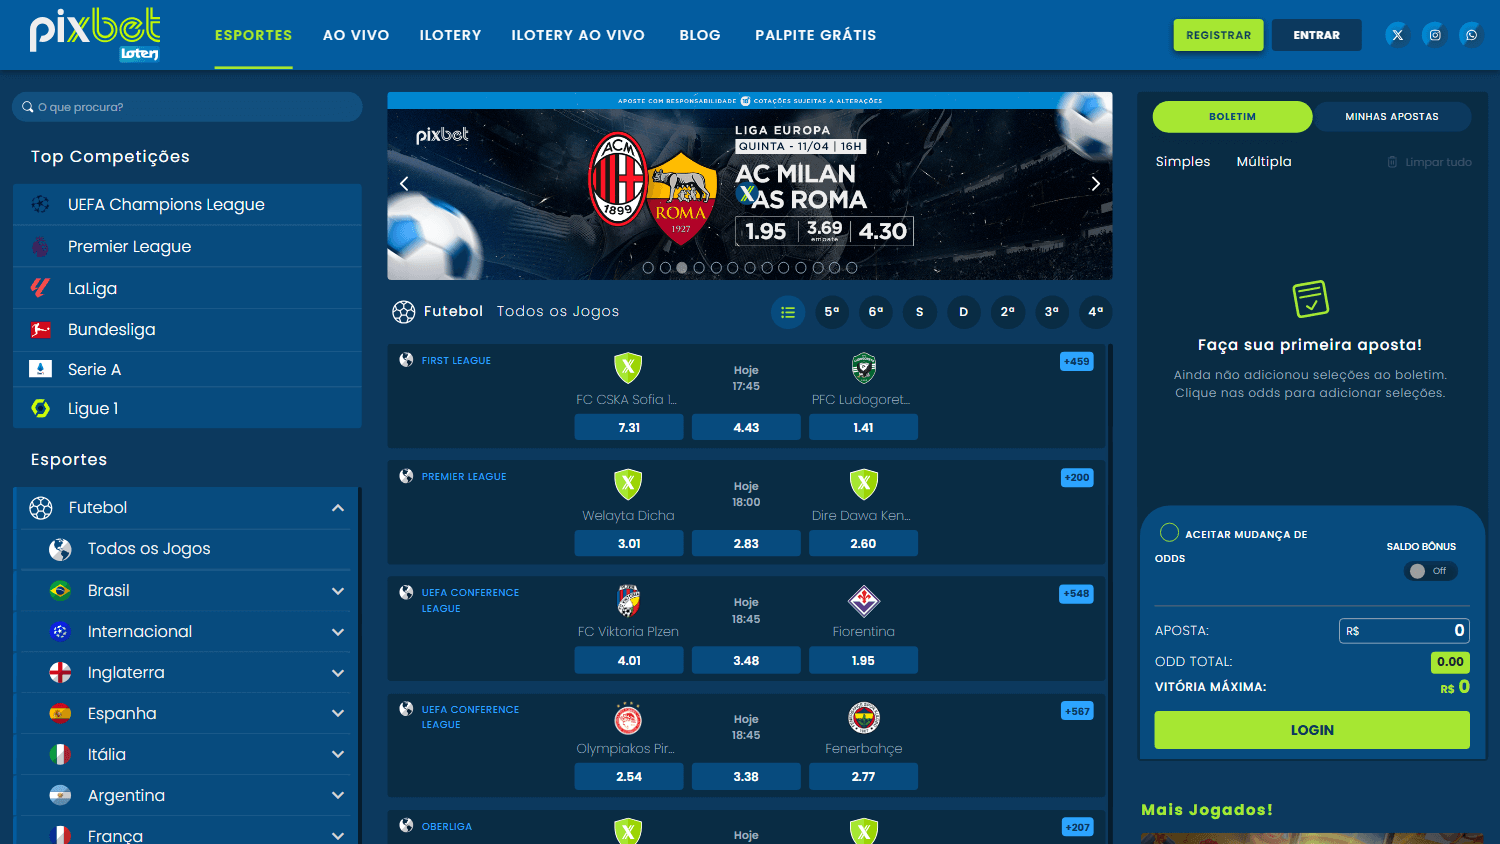This screenshot has height=844, width=1500.
Task: Select draw odd 4.43 in First League match
Action: pyautogui.click(x=746, y=427)
